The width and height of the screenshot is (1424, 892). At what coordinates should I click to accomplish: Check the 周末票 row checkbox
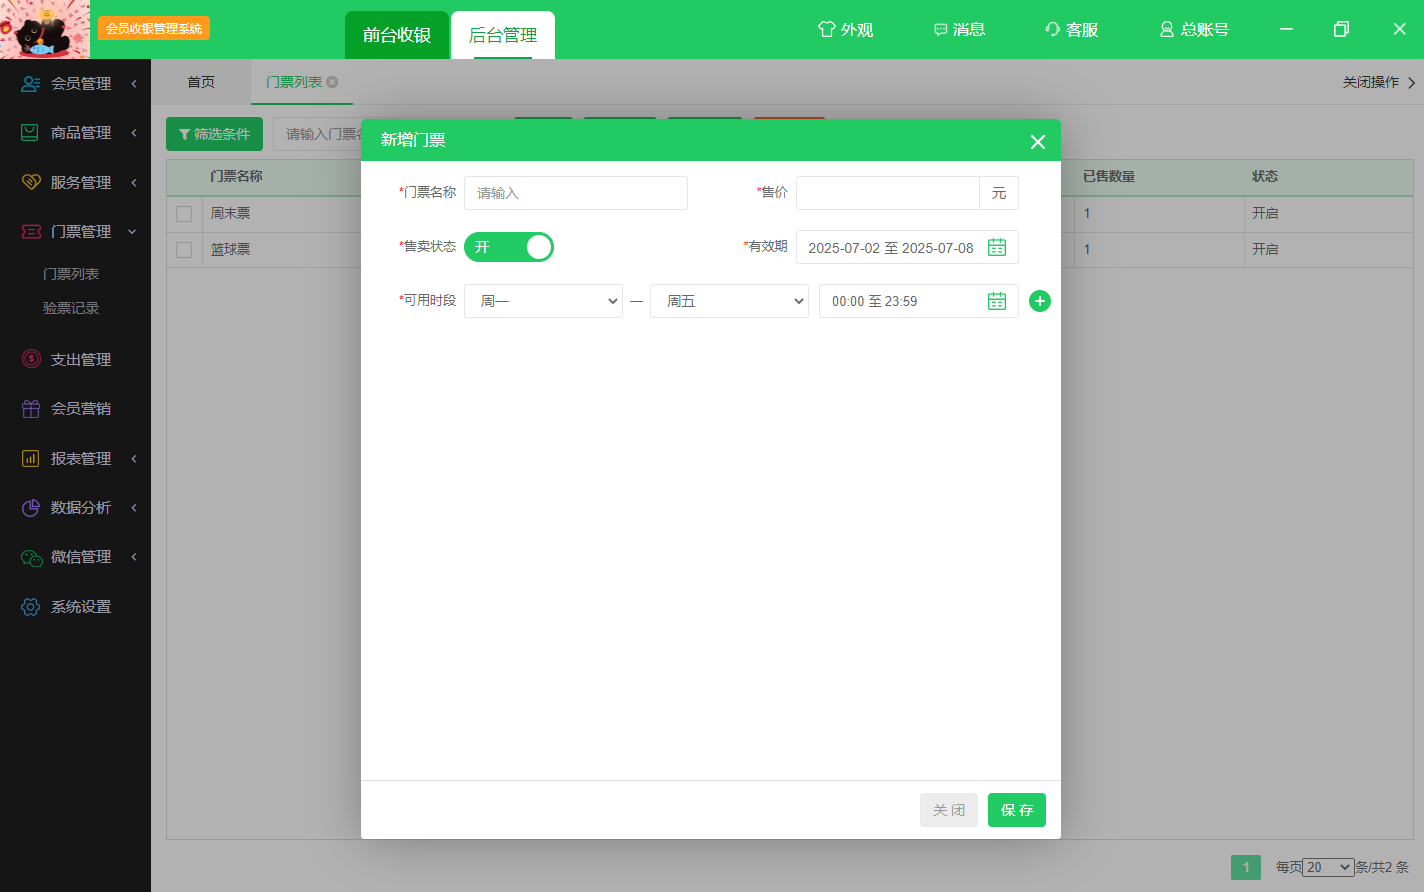pos(184,214)
